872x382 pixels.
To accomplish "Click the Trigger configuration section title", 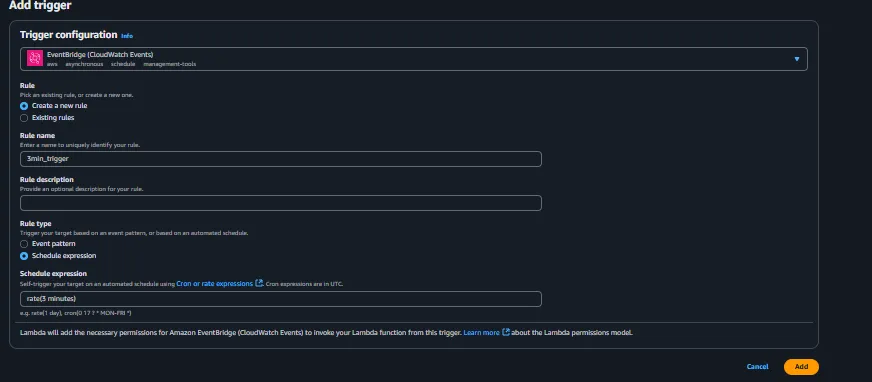I will tap(68, 34).
